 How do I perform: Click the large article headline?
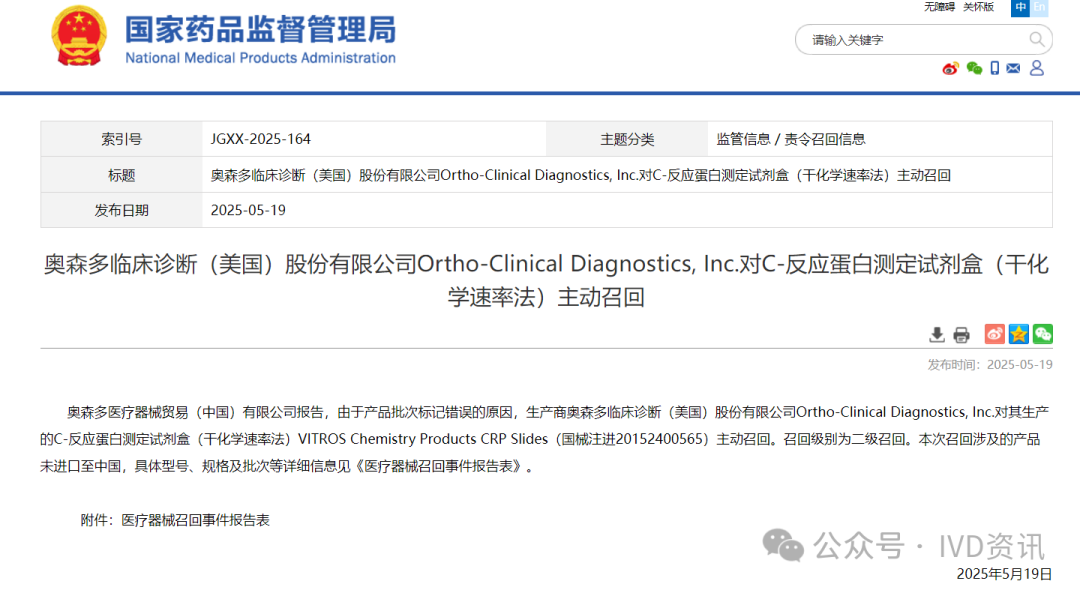point(546,280)
